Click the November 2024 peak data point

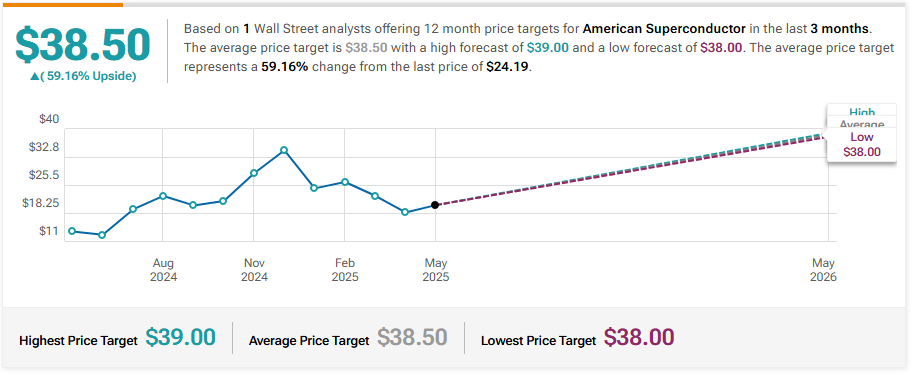pyautogui.click(x=284, y=150)
